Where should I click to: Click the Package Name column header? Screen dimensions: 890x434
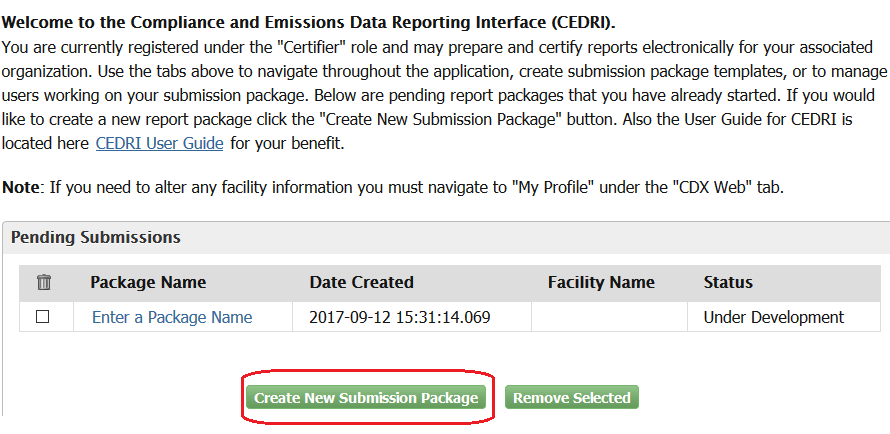click(x=148, y=282)
